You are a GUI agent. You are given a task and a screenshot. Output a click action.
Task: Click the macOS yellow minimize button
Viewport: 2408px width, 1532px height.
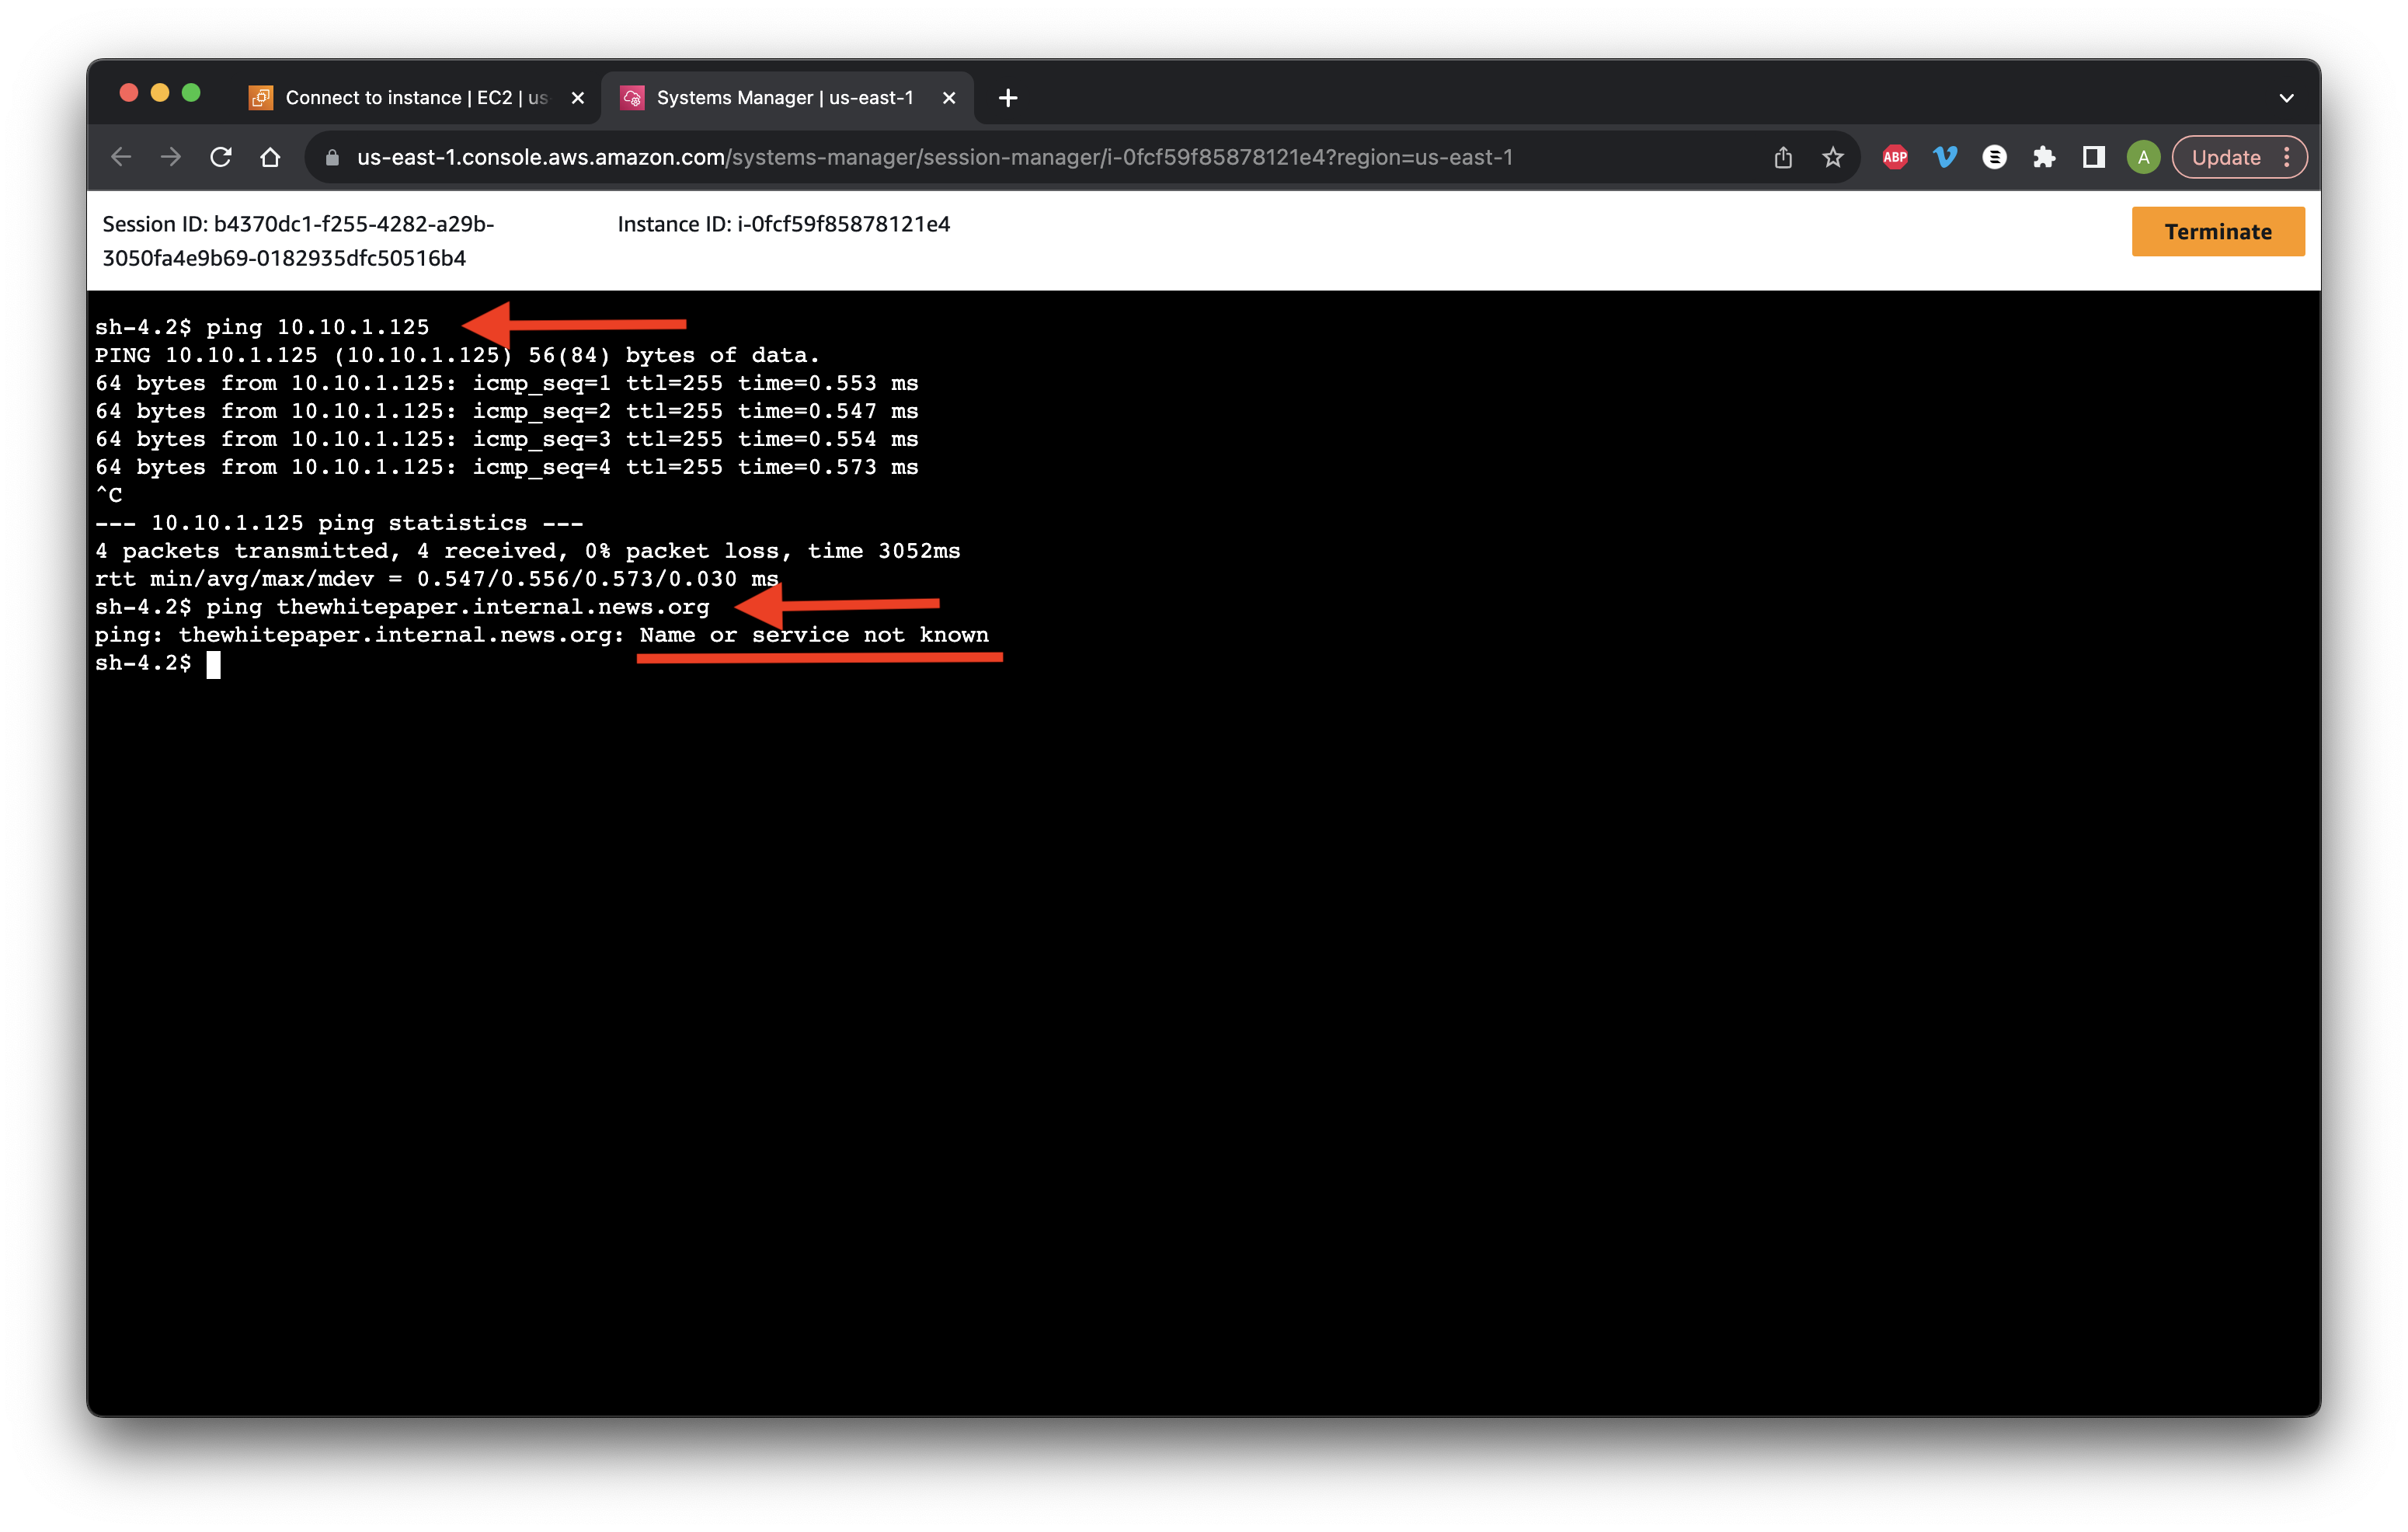tap(159, 93)
